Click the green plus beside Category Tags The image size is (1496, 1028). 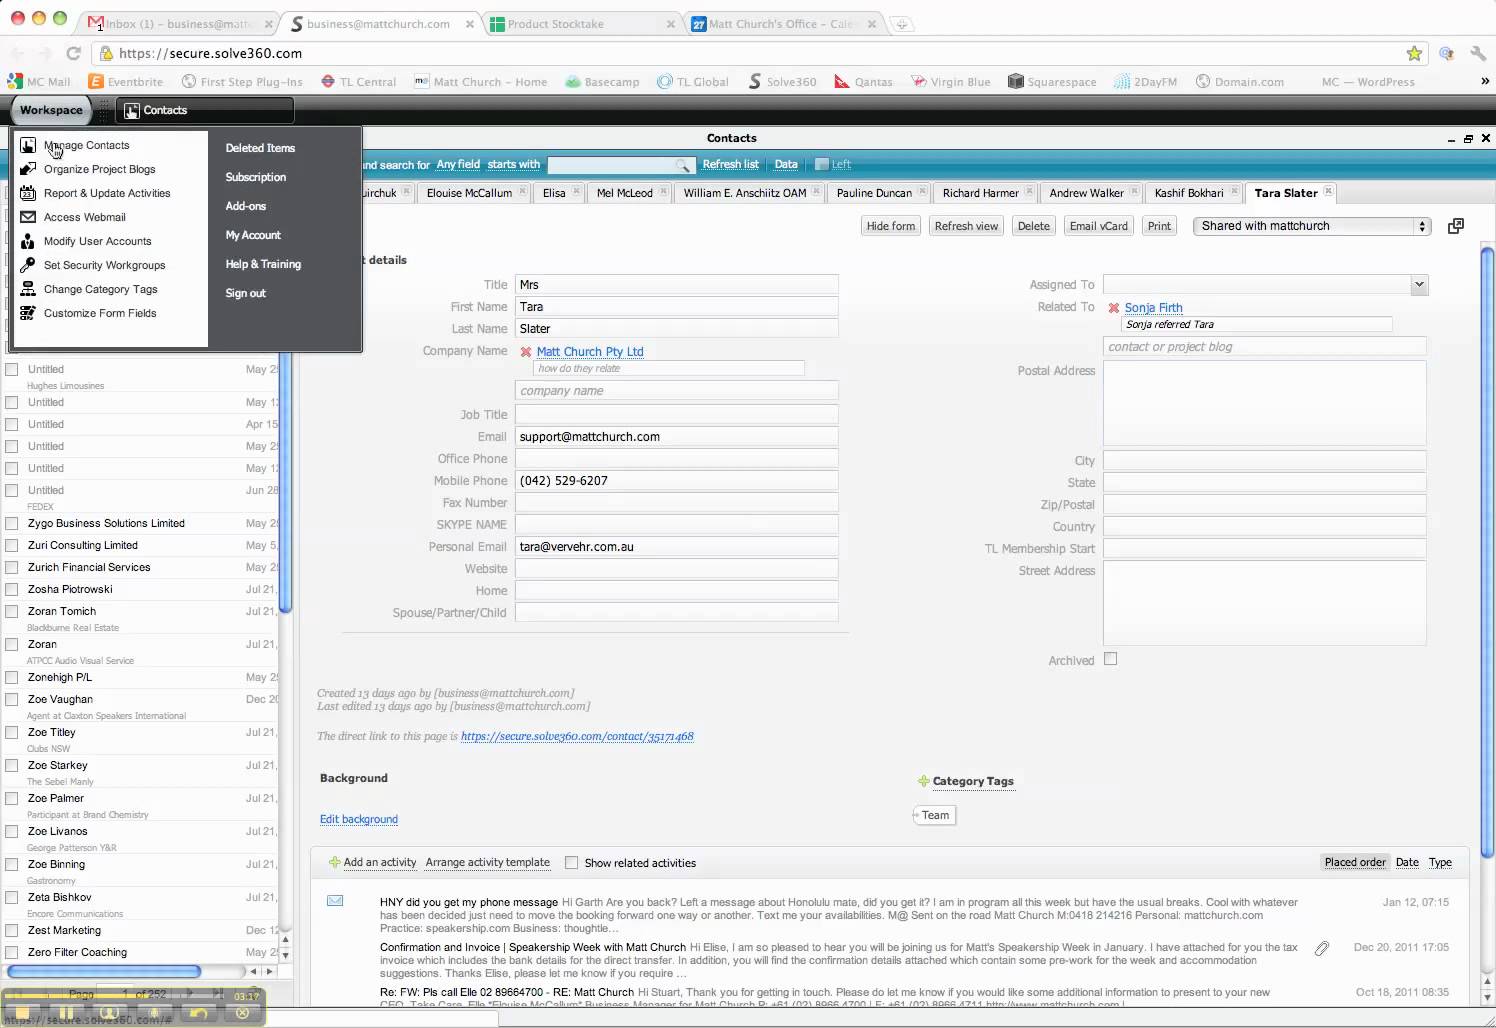point(923,781)
